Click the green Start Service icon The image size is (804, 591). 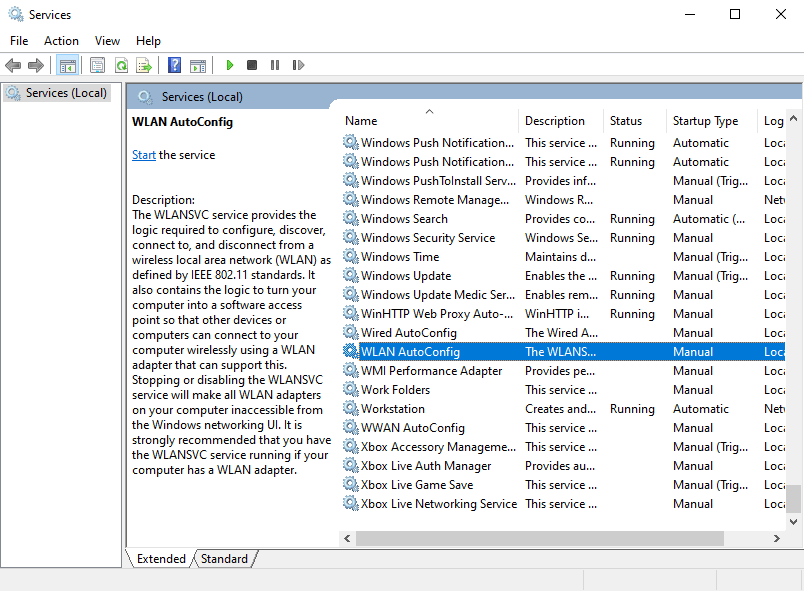point(230,65)
